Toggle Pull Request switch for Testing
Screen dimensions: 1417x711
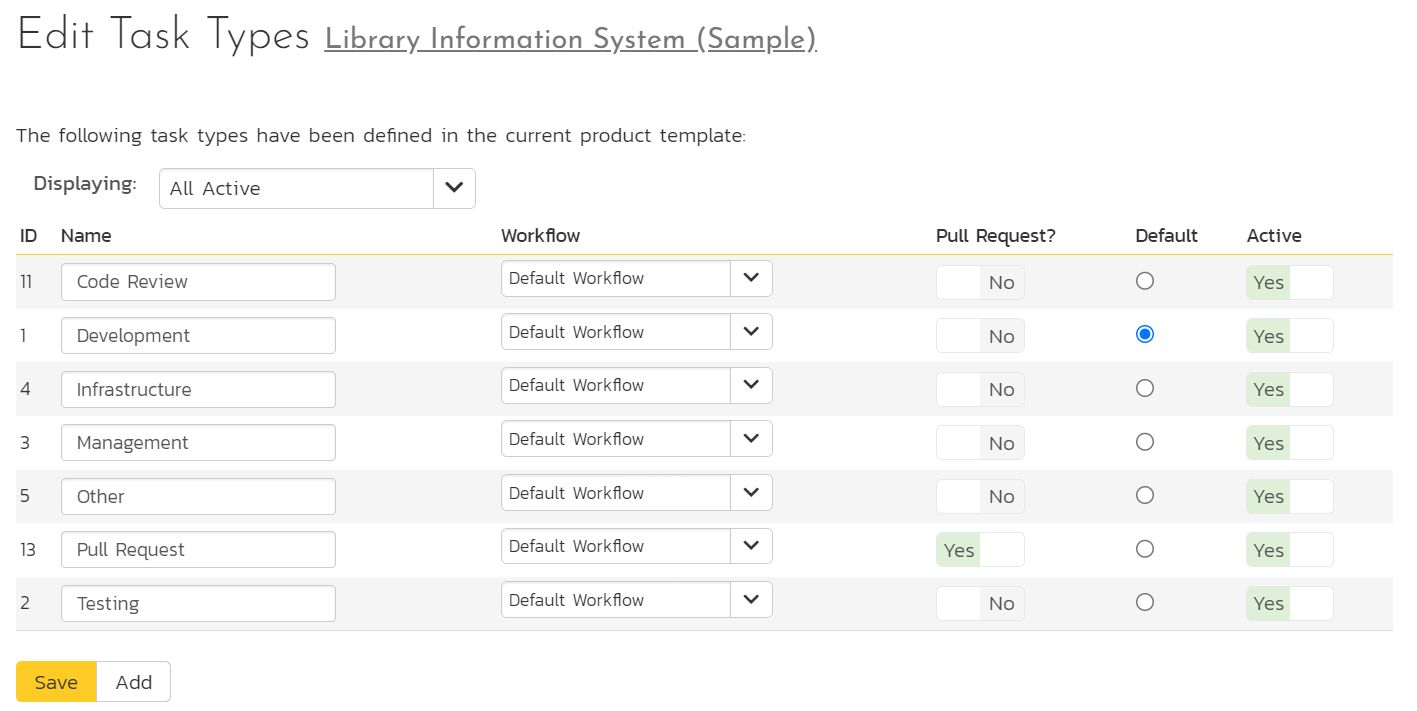pyautogui.click(x=980, y=604)
